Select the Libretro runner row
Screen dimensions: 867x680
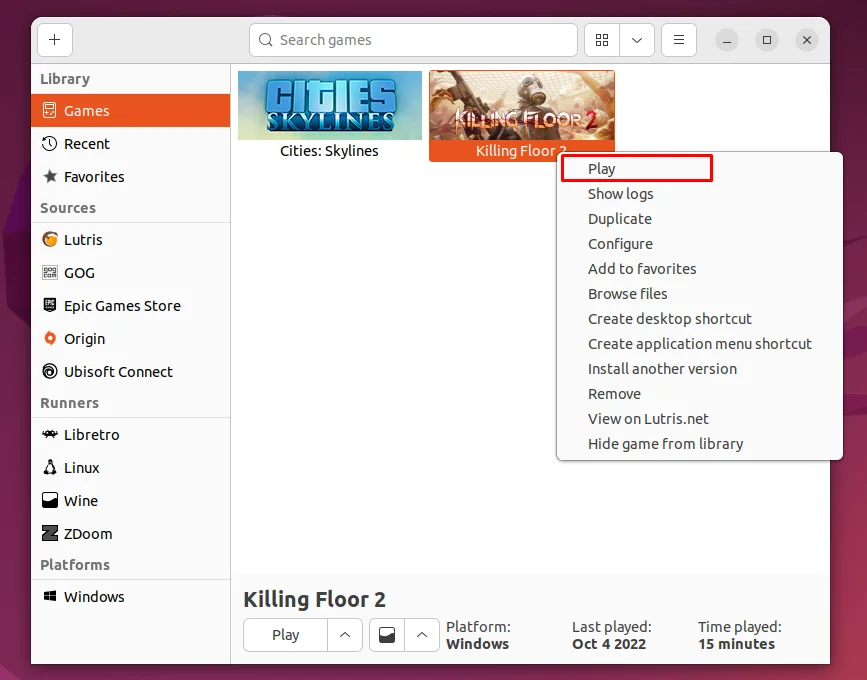click(x=130, y=435)
